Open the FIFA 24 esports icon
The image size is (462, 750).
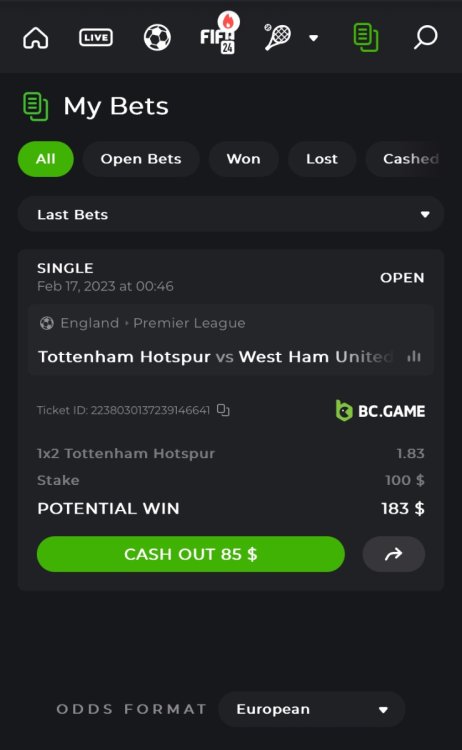coord(219,33)
